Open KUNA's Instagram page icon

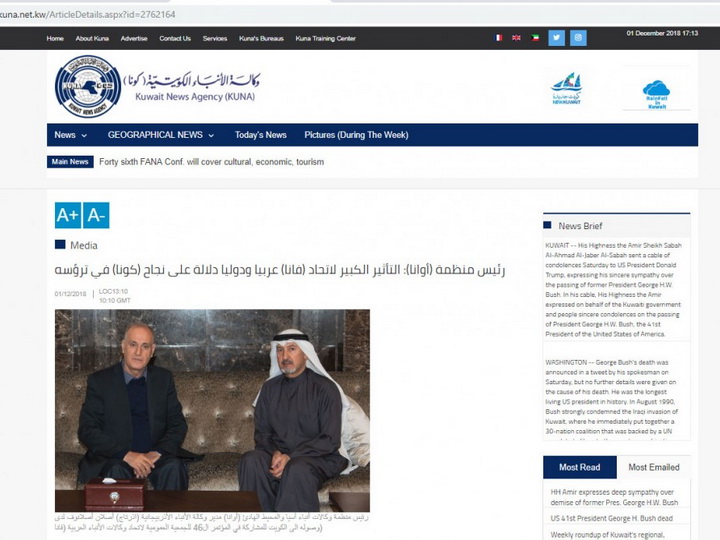pyautogui.click(x=578, y=38)
